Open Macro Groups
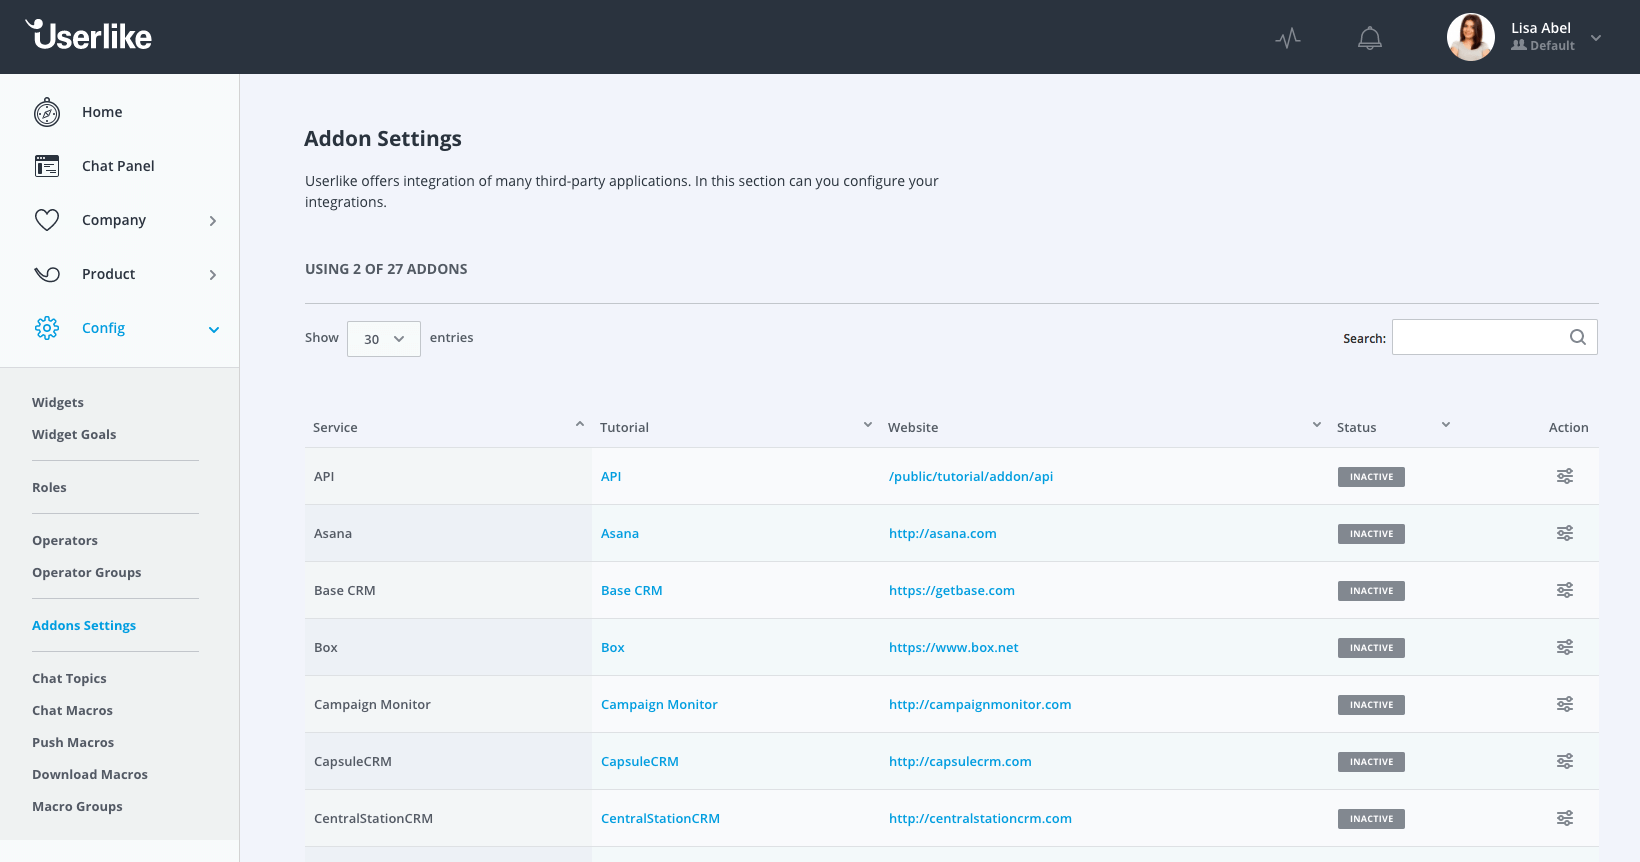This screenshot has height=862, width=1640. (77, 806)
